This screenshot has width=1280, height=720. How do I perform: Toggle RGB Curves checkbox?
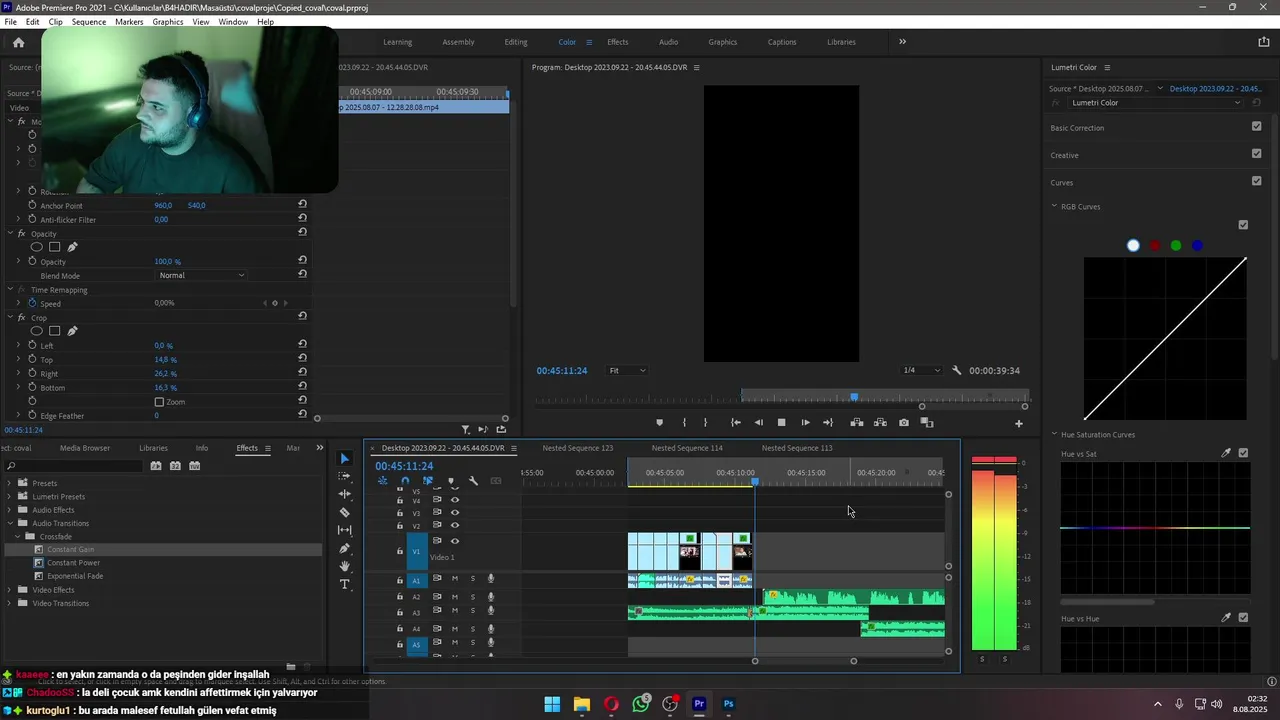pos(1243,225)
